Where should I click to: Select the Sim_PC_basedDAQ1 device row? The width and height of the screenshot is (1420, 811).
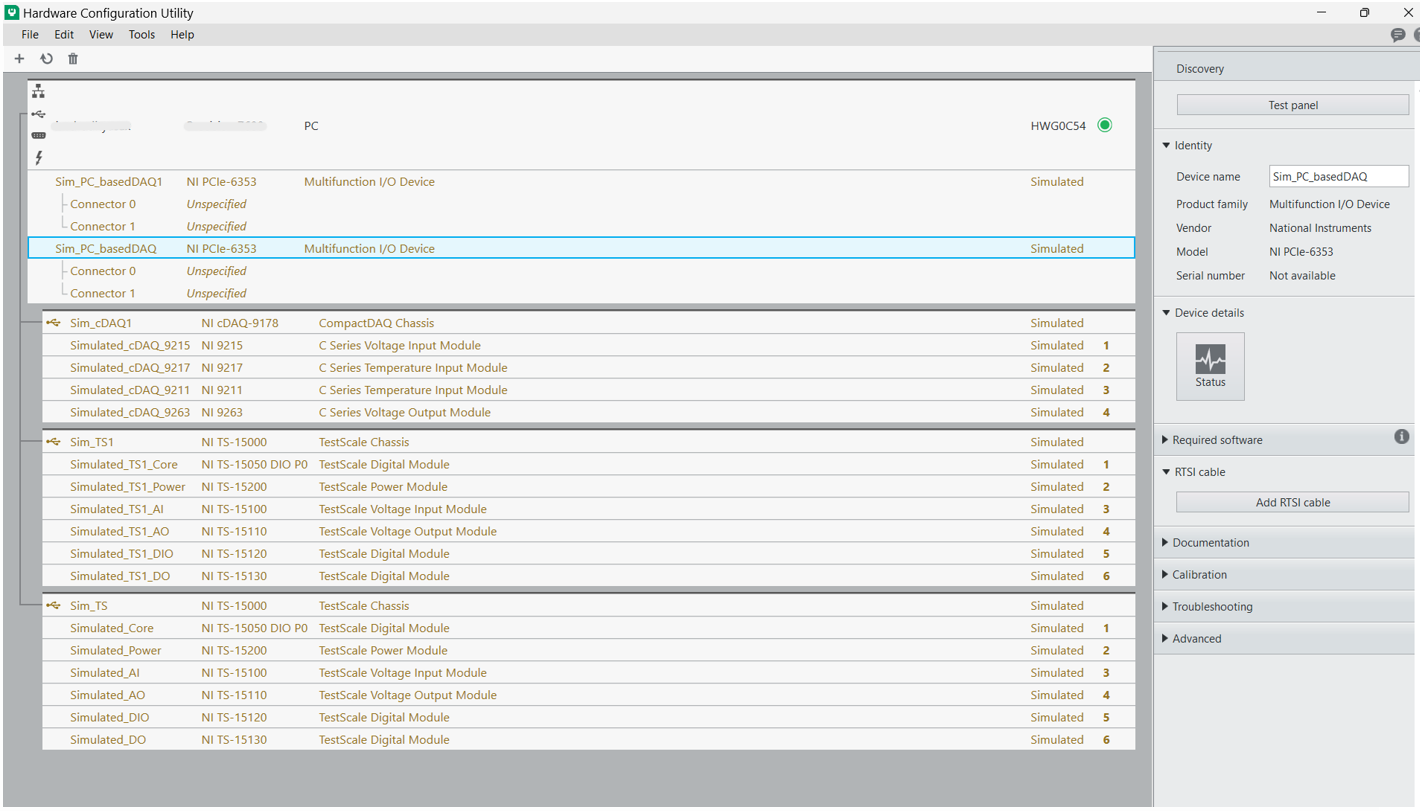[x=581, y=182]
